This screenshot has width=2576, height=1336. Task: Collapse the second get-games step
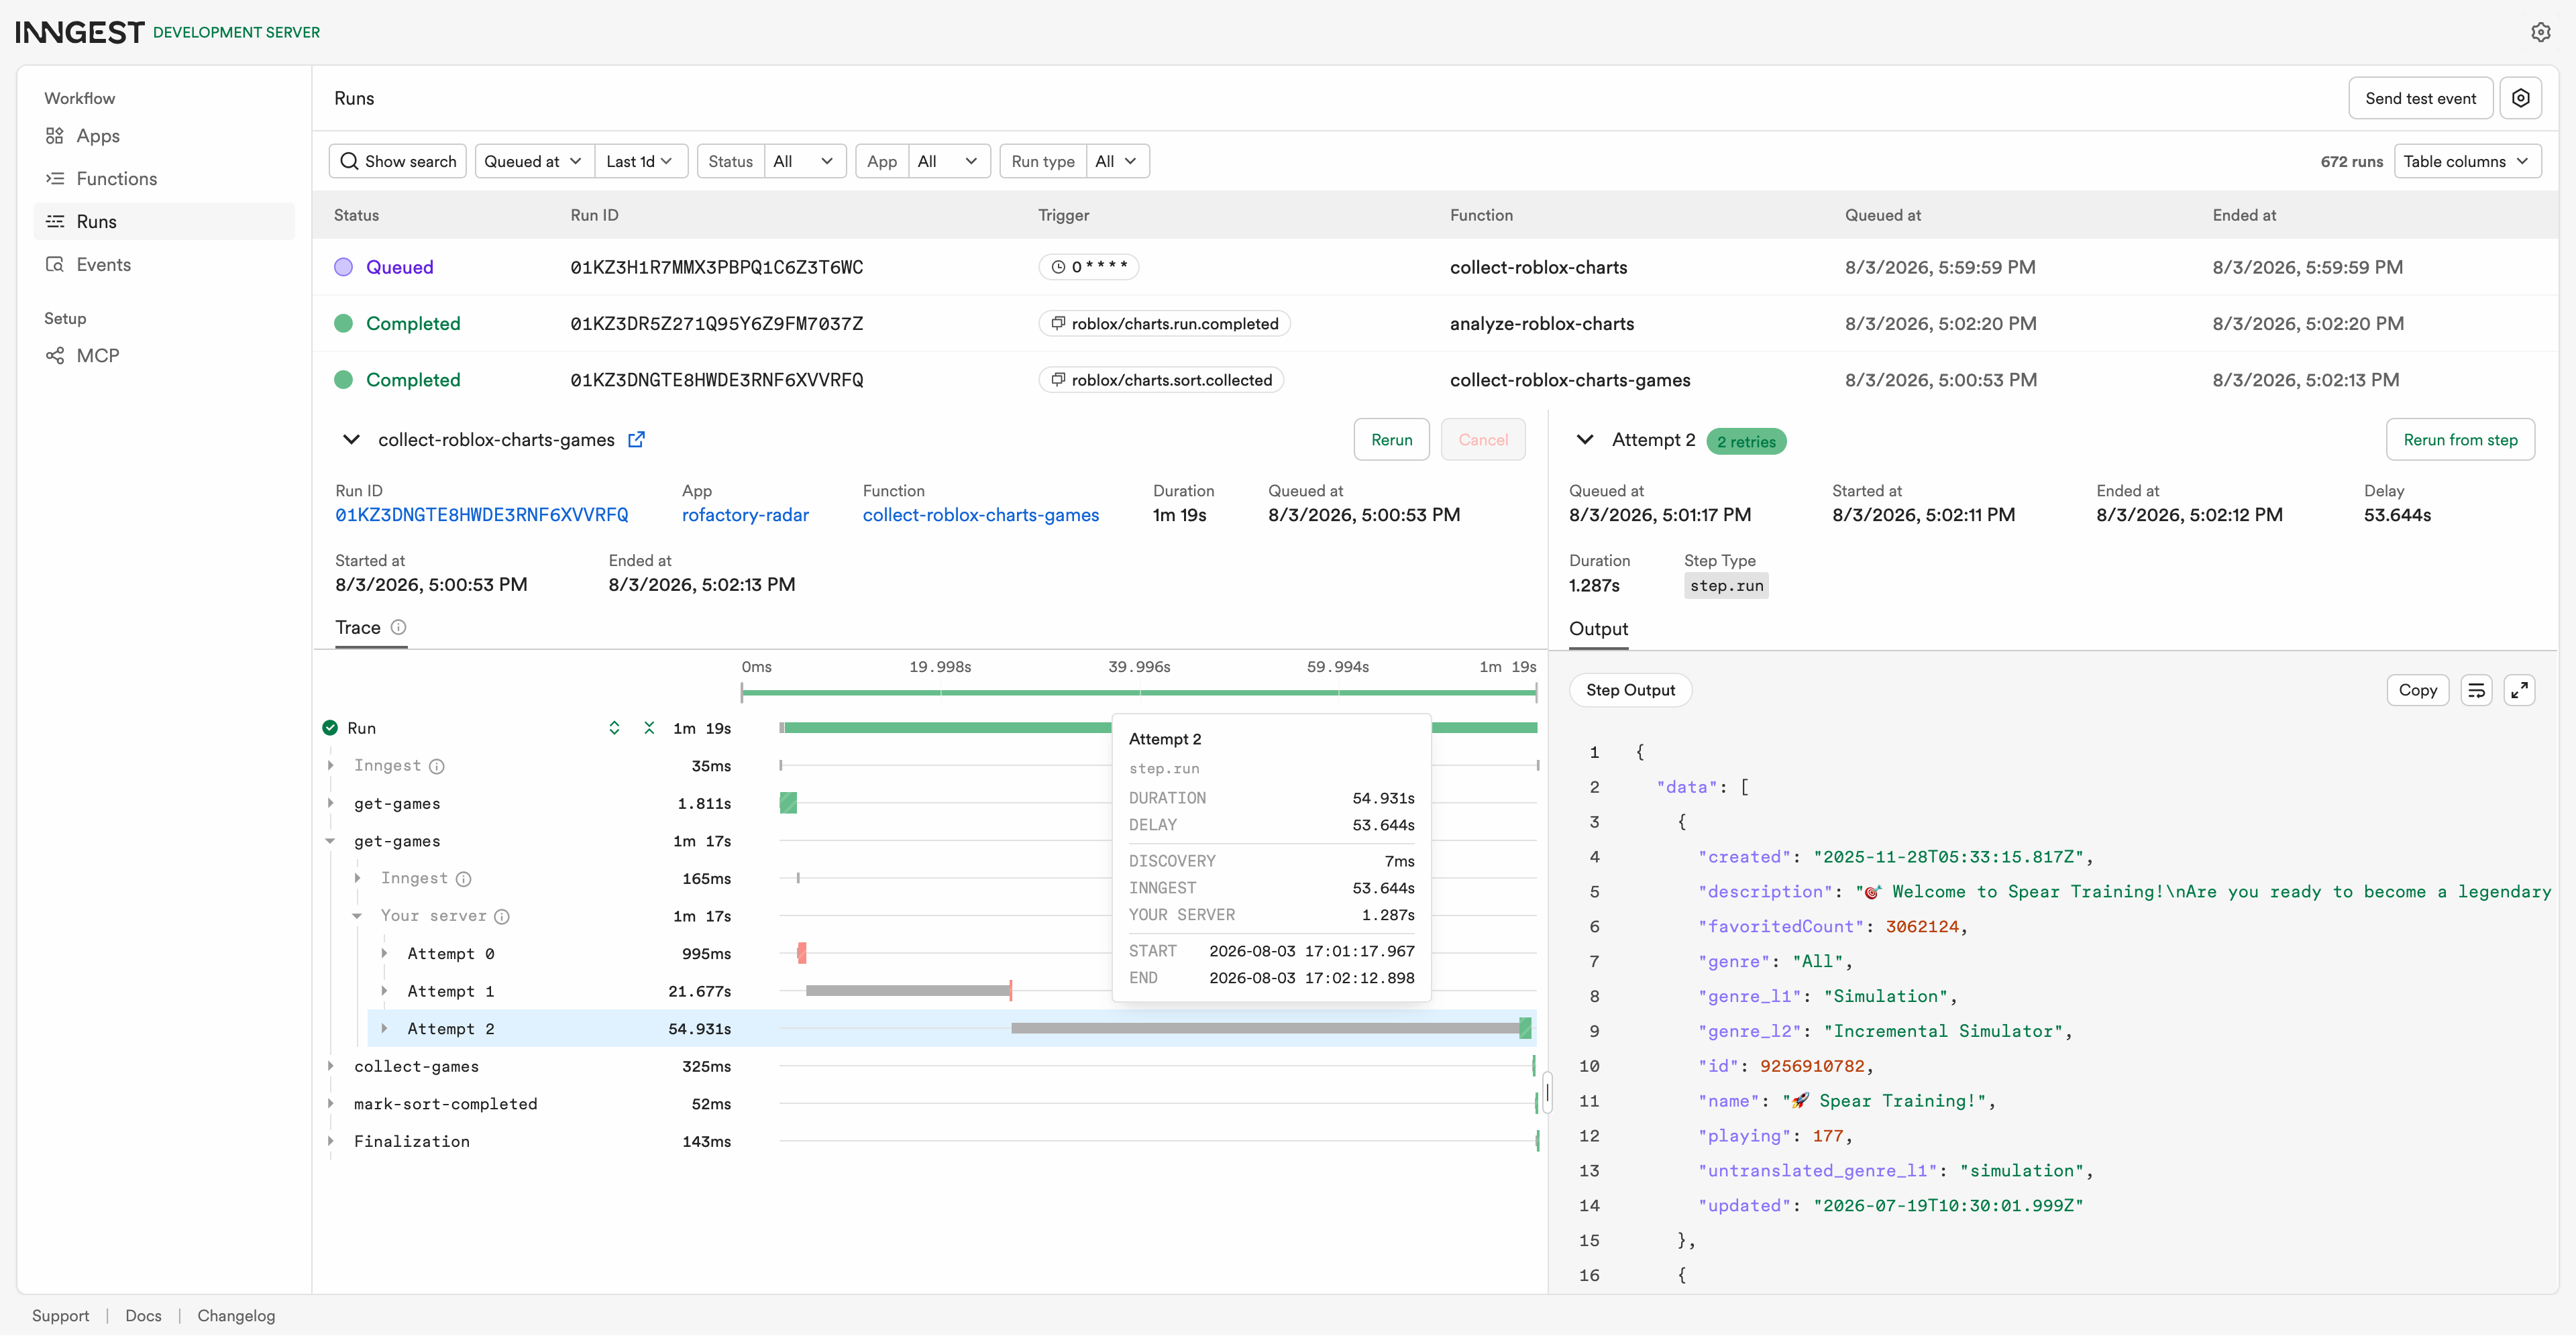tap(330, 842)
